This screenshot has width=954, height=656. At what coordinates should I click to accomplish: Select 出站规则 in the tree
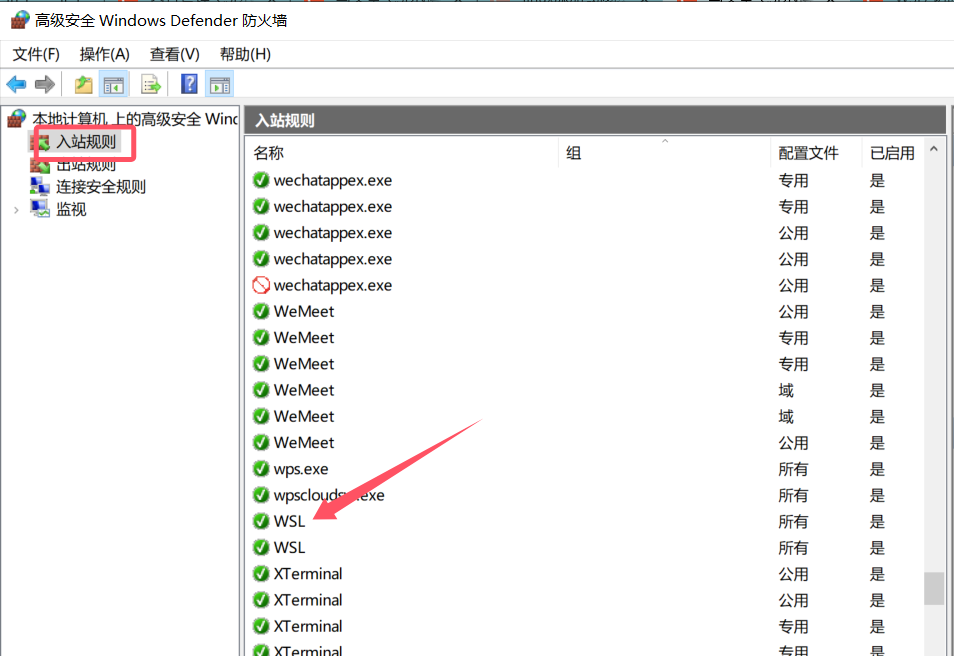coord(86,164)
